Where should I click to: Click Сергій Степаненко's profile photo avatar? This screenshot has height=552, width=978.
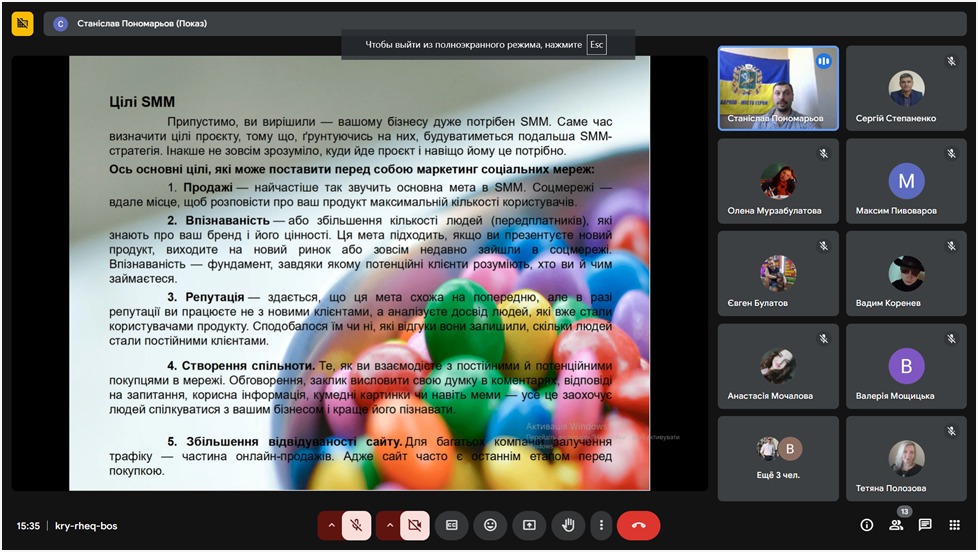click(906, 88)
